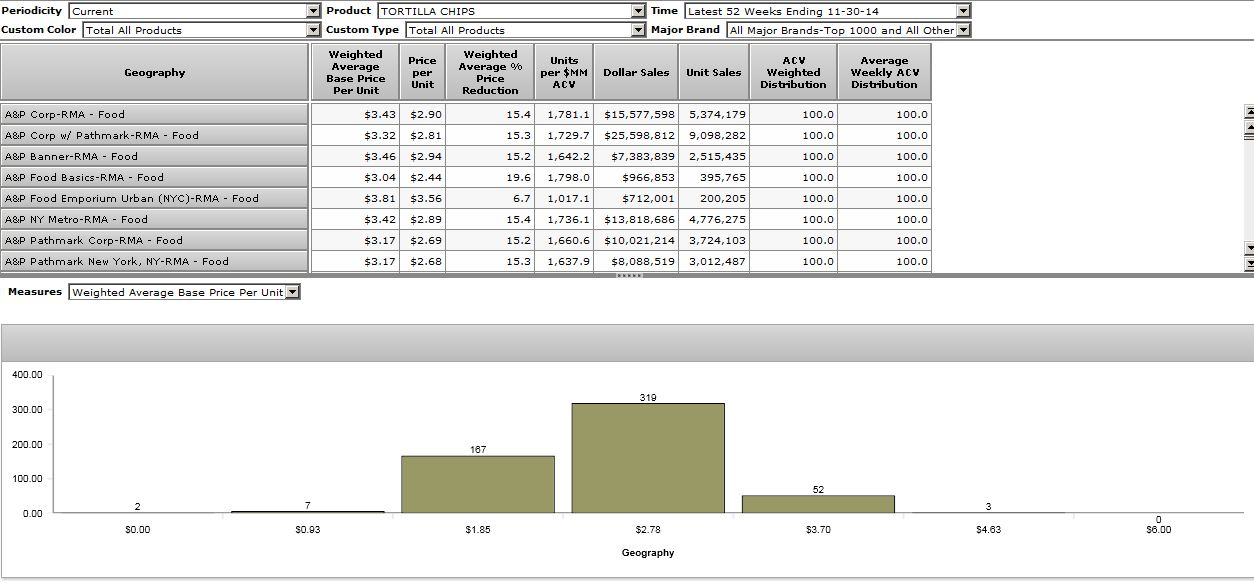Viewport: 1254px width, 583px height.
Task: Open the Measures dropdown above the chart
Action: pyautogui.click(x=292, y=292)
